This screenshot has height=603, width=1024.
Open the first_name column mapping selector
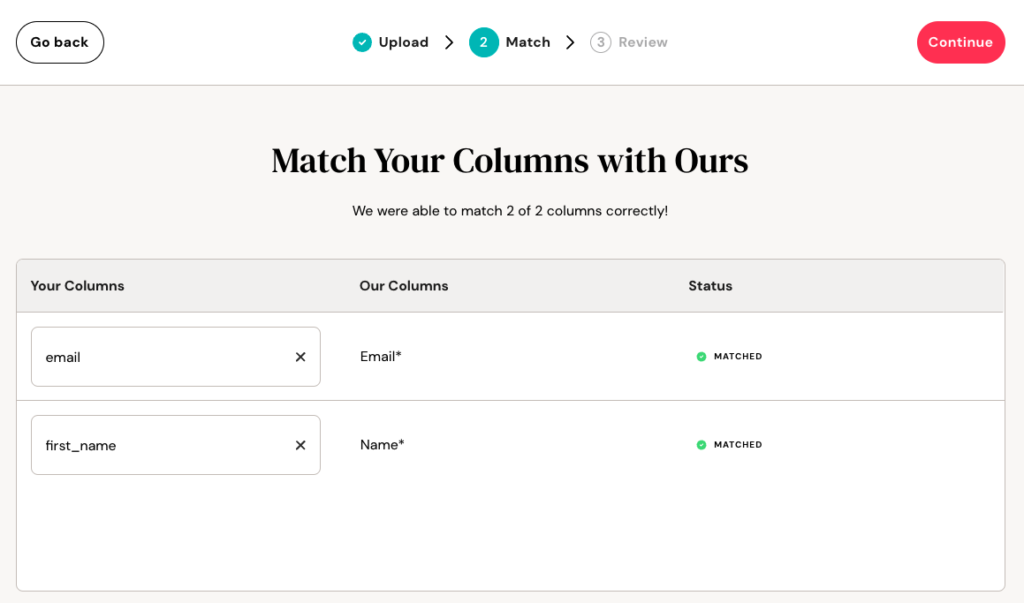click(x=160, y=445)
